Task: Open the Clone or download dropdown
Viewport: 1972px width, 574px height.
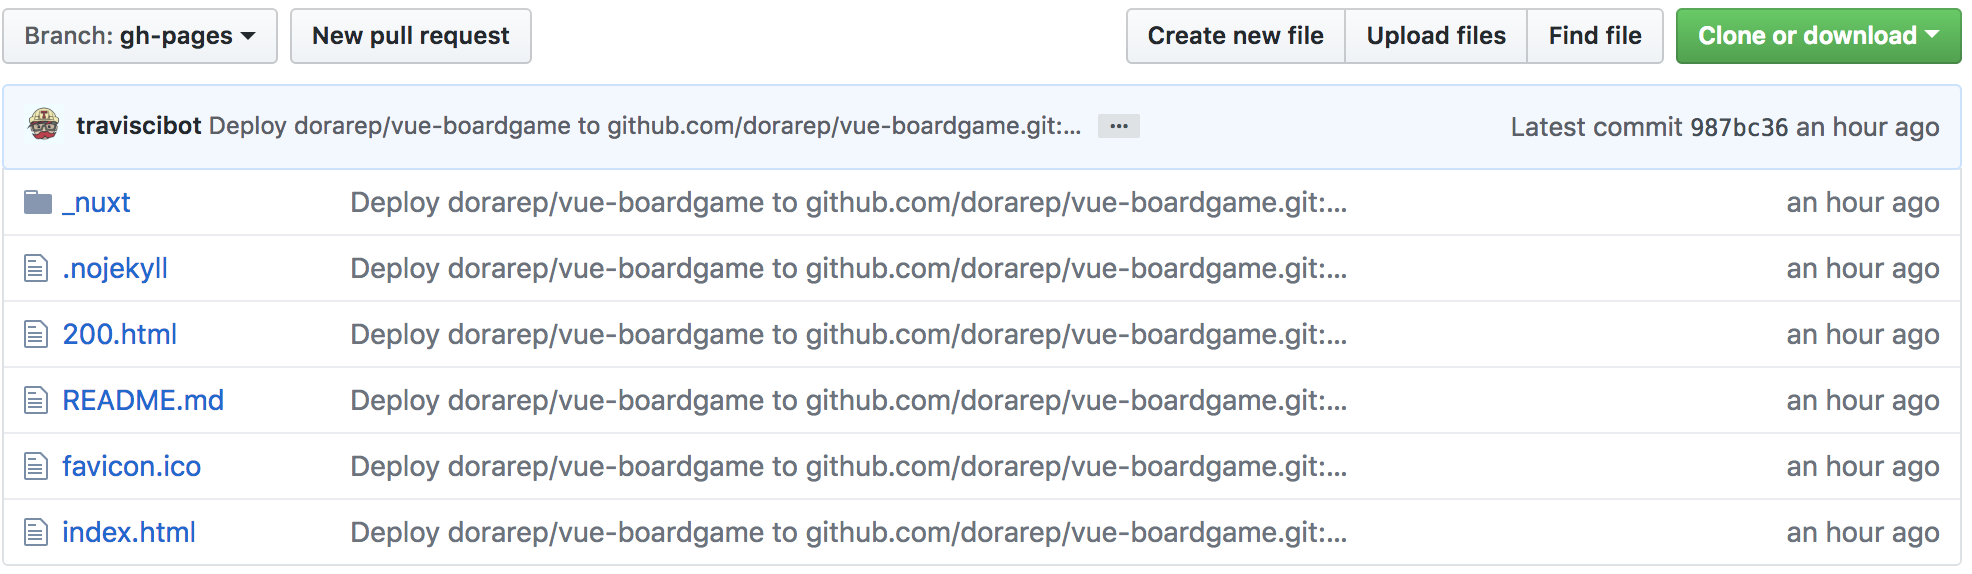Action: [1818, 36]
